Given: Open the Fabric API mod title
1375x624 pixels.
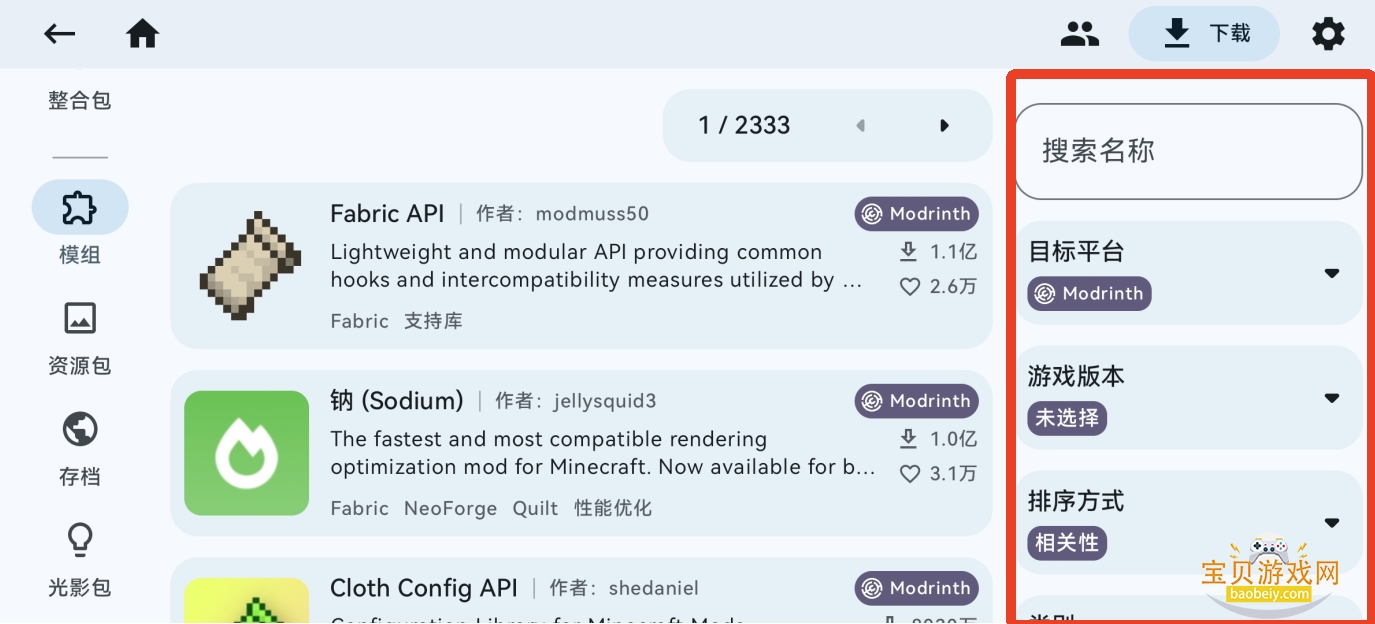Looking at the screenshot, I should tap(387, 213).
